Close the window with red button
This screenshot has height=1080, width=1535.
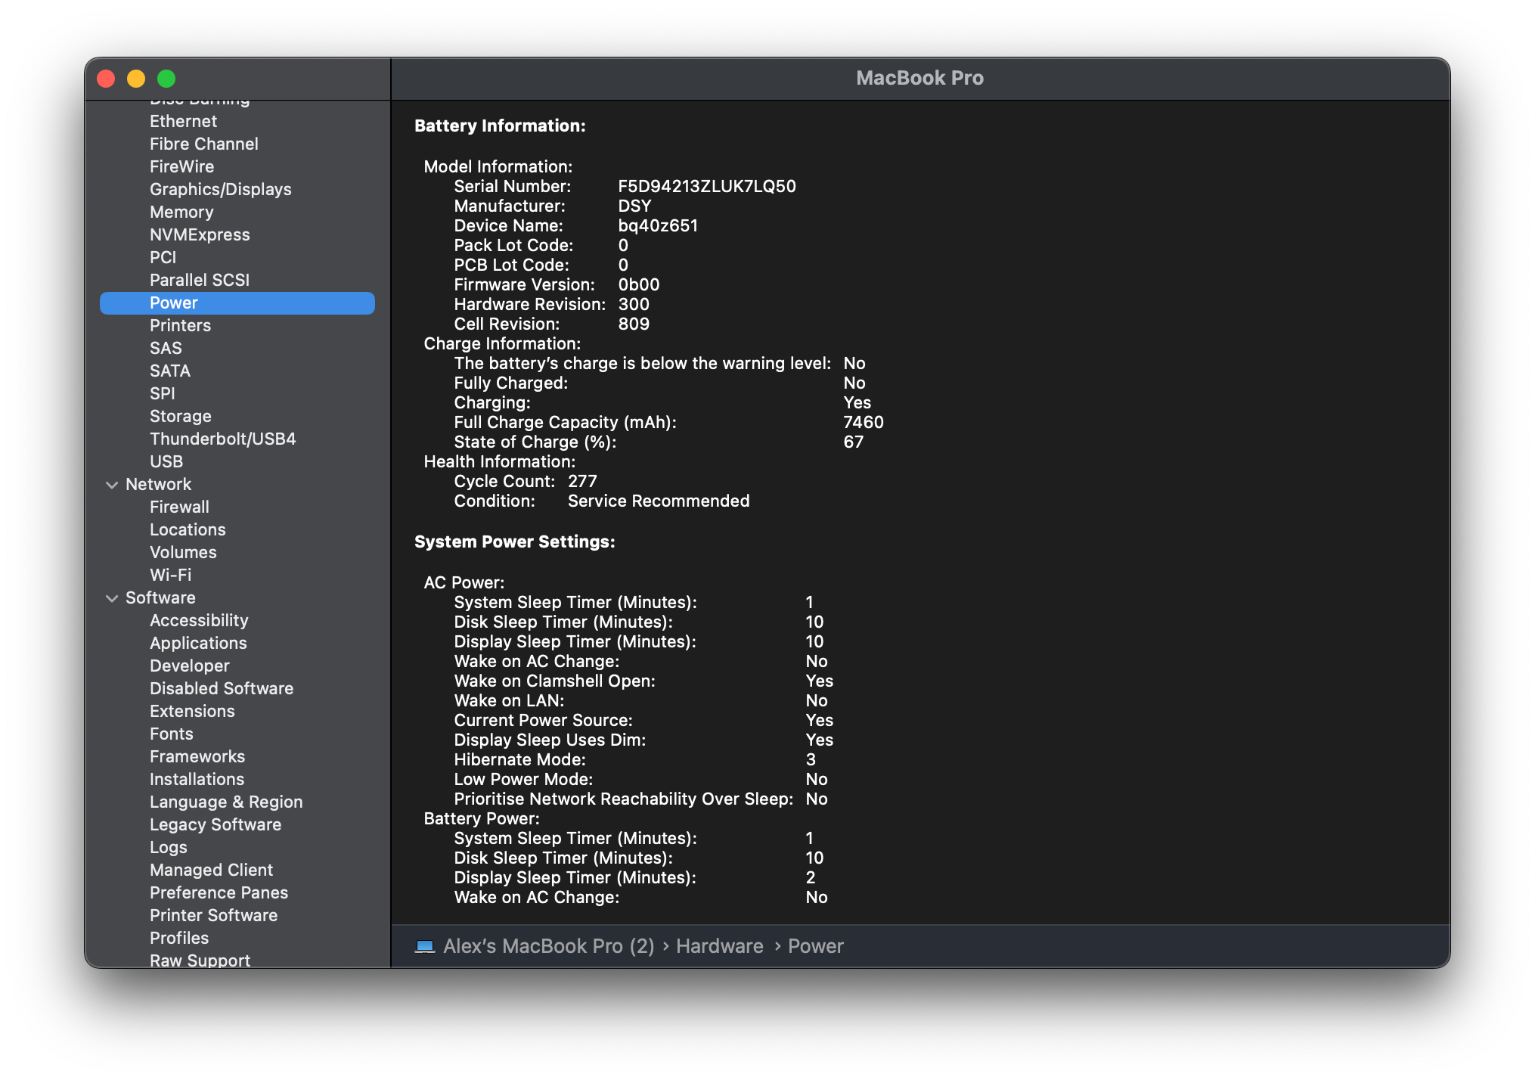tap(106, 78)
